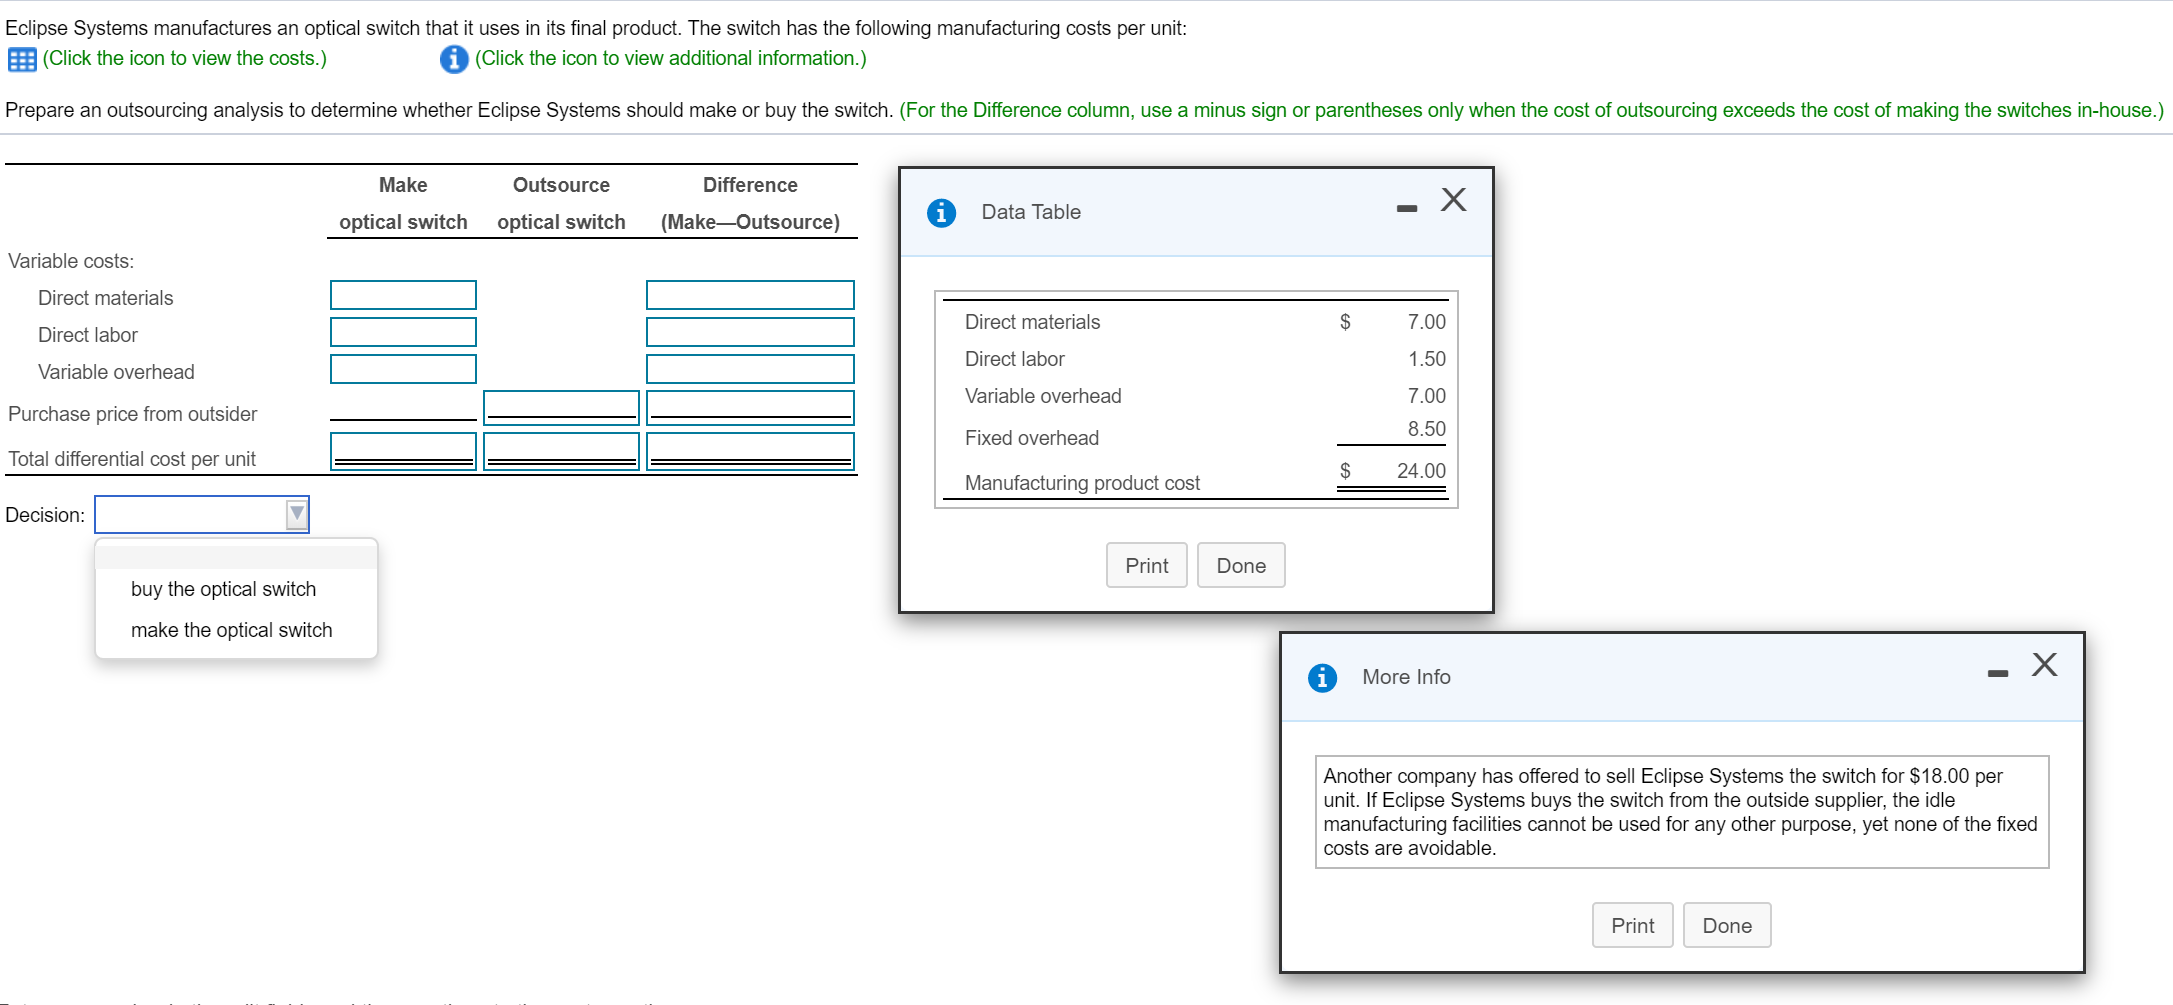Open the Decision dropdown arrow
Image resolution: width=2173 pixels, height=1005 pixels.
point(297,514)
